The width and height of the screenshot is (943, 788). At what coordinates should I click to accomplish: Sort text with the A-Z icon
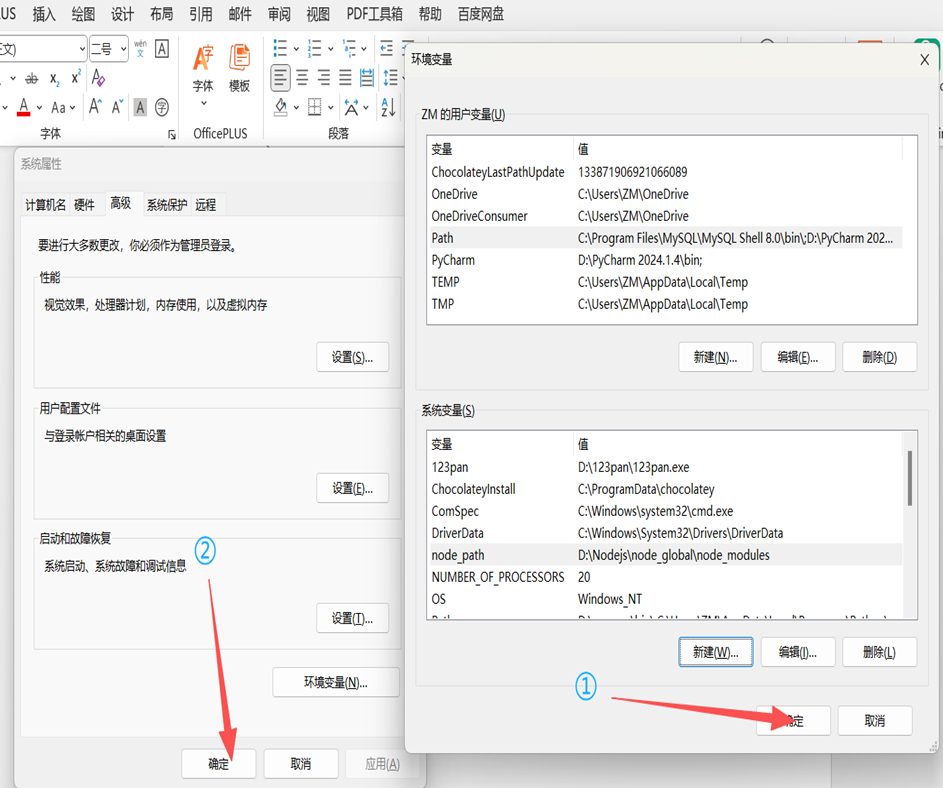coord(389,107)
